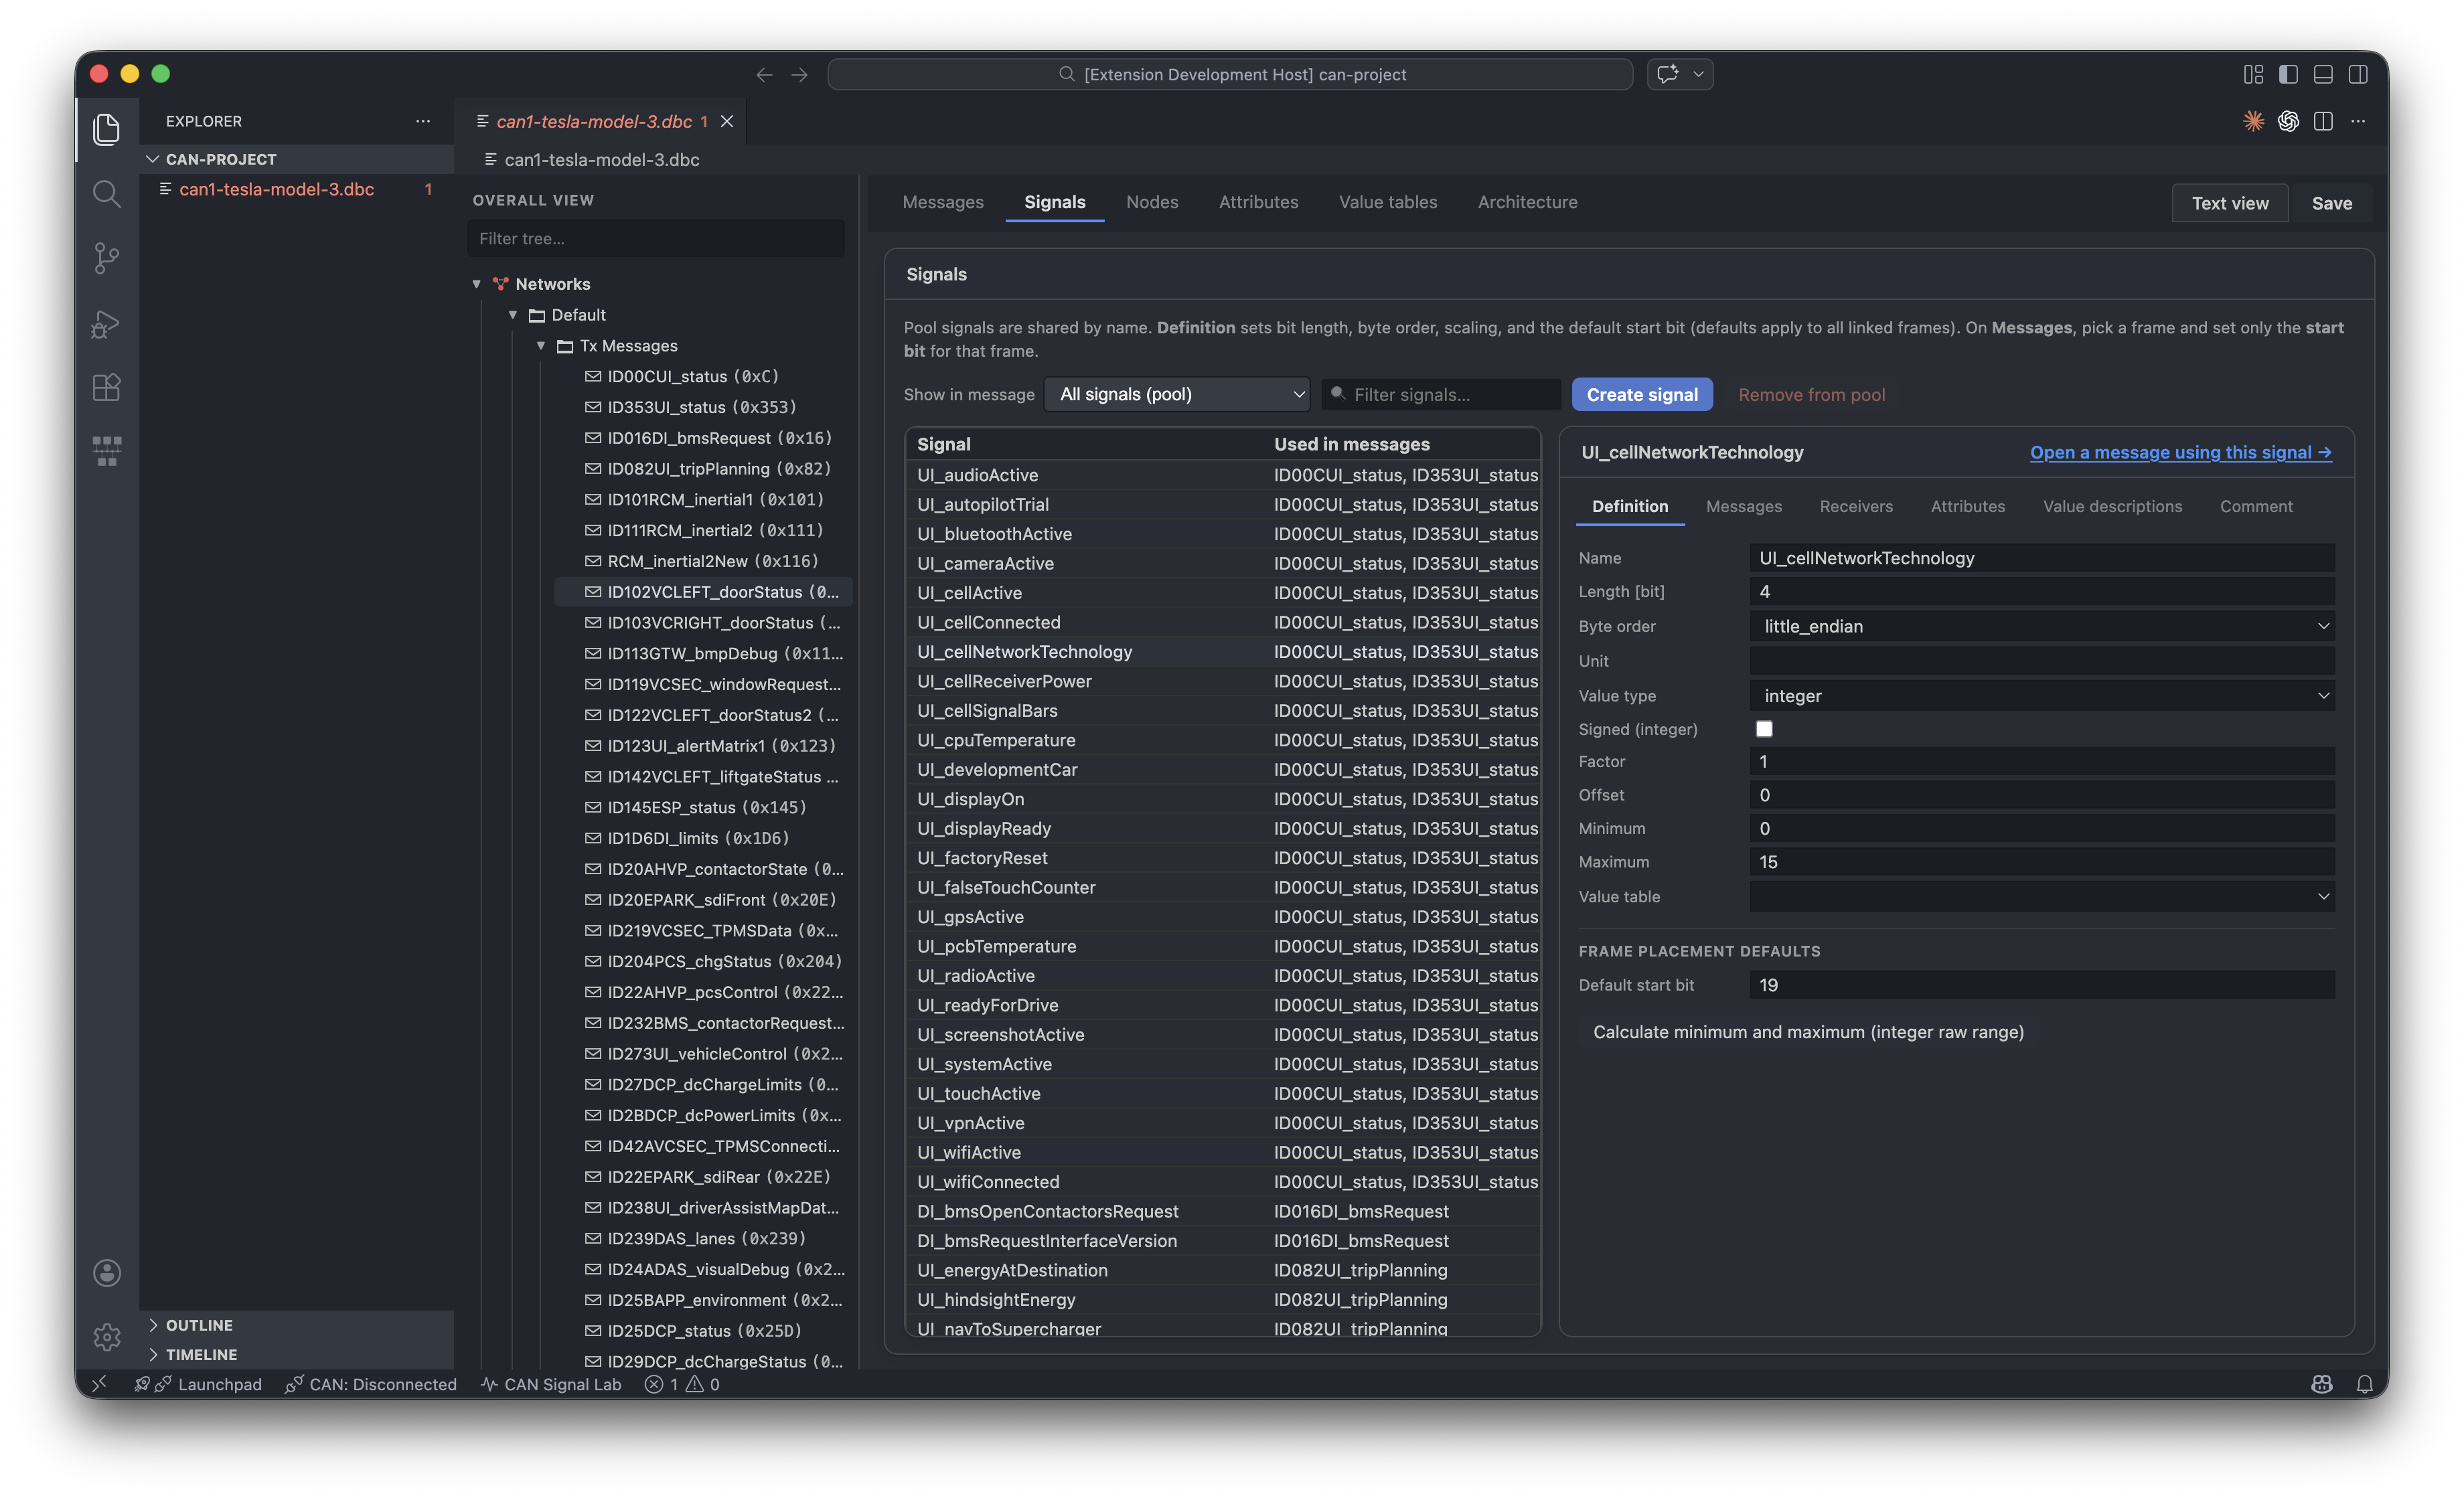Open Run and Debug view
Viewport: 2464px width, 1498px height.
coord(106,324)
